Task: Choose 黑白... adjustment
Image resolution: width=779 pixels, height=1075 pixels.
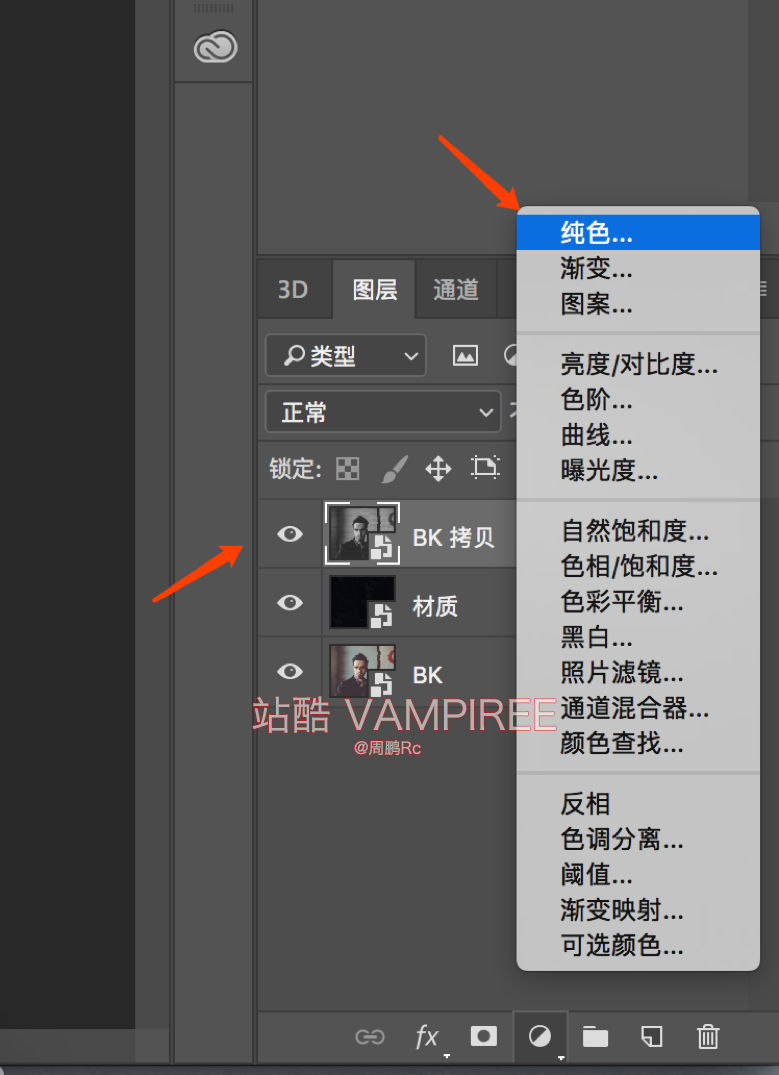Action: pos(638,638)
